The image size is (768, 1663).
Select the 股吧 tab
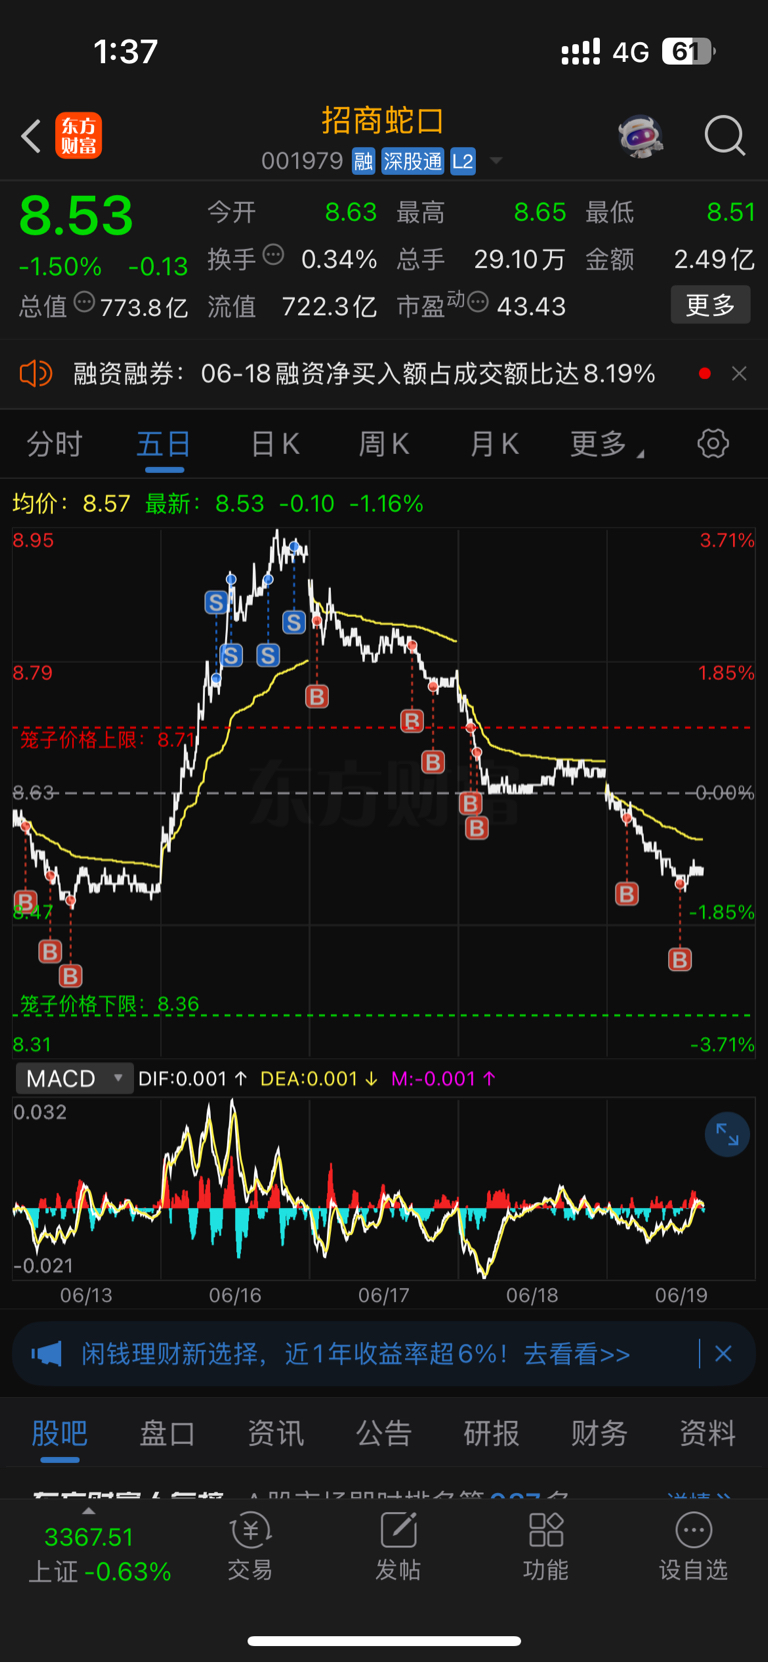click(60, 1433)
